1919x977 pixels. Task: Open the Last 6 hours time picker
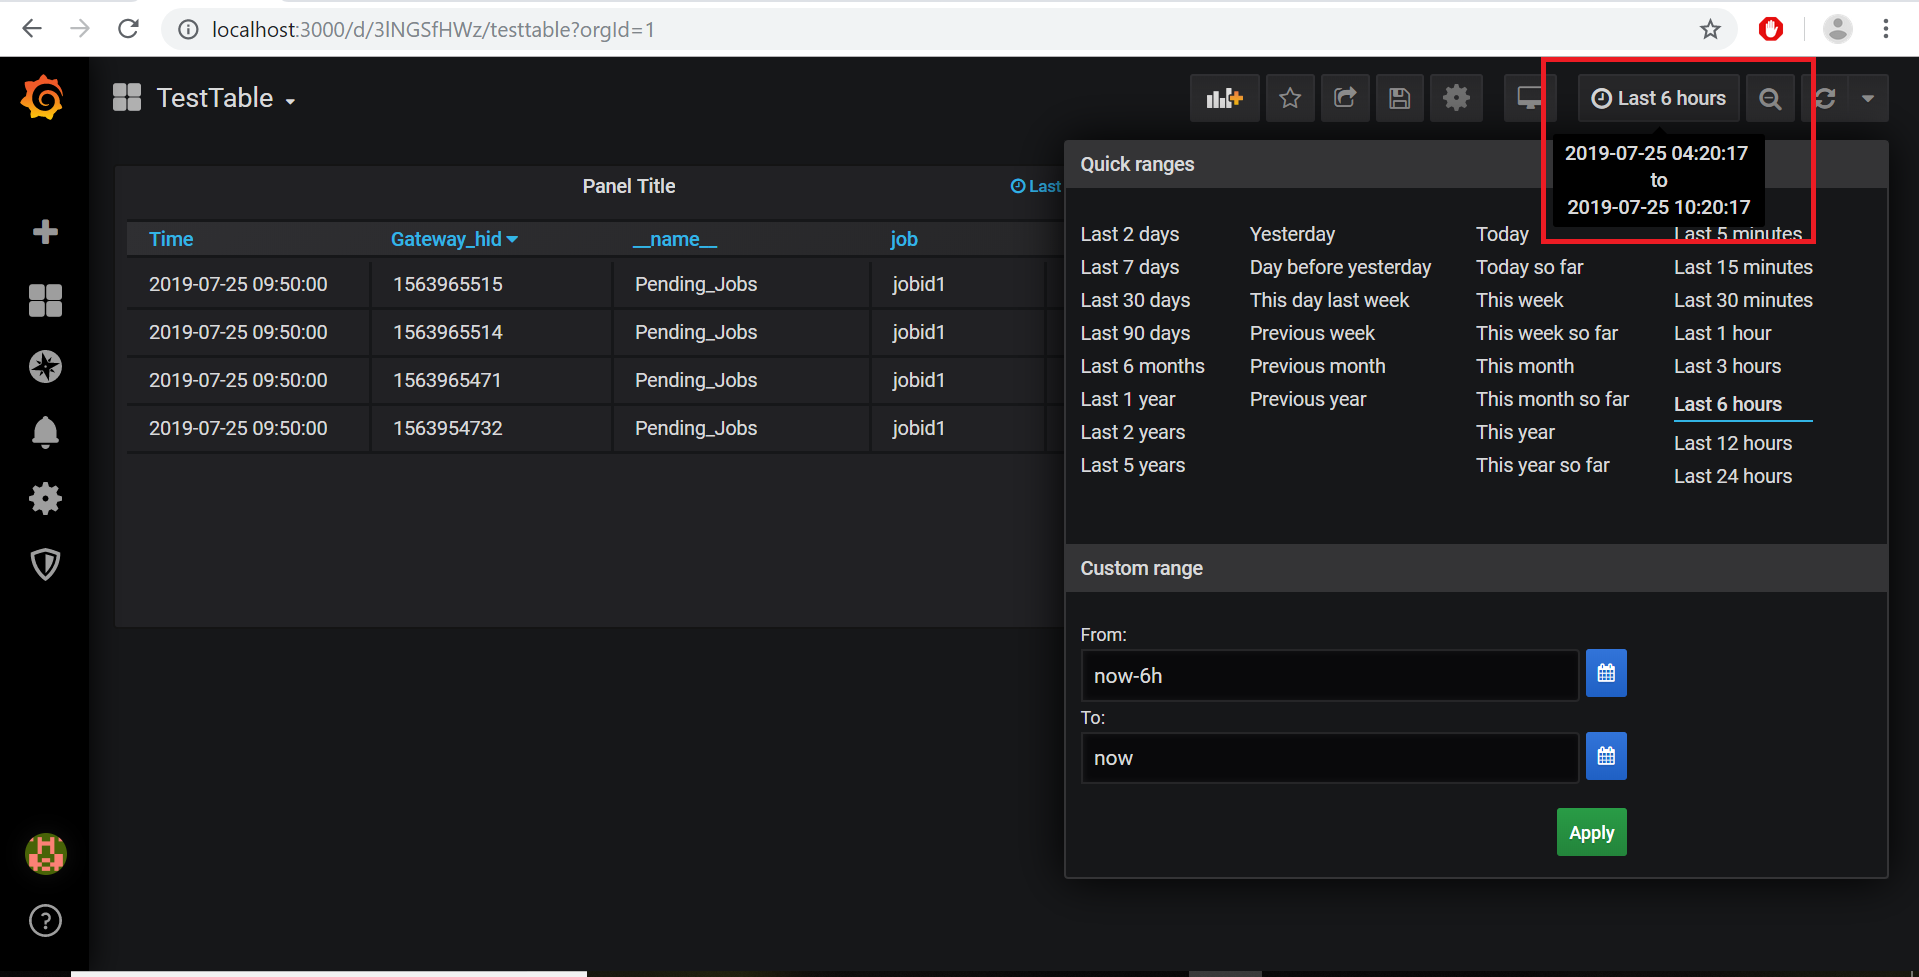[1657, 97]
